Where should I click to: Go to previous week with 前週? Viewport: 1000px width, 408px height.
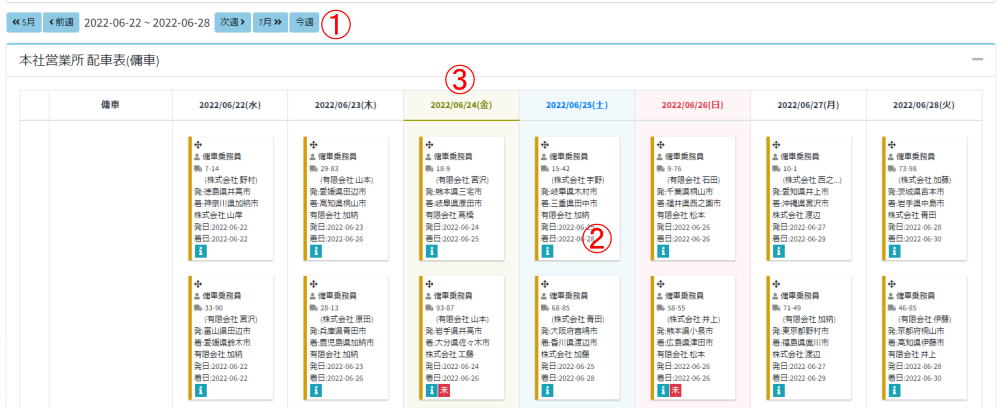(x=60, y=21)
